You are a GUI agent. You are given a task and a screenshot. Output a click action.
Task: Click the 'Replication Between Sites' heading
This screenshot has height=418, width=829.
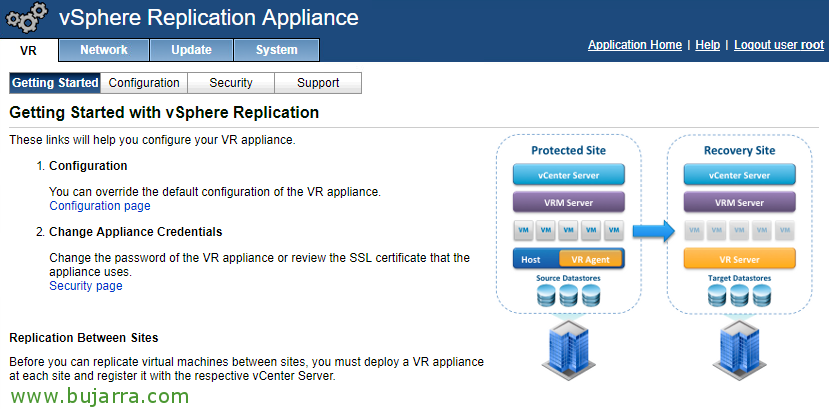[x=84, y=338]
